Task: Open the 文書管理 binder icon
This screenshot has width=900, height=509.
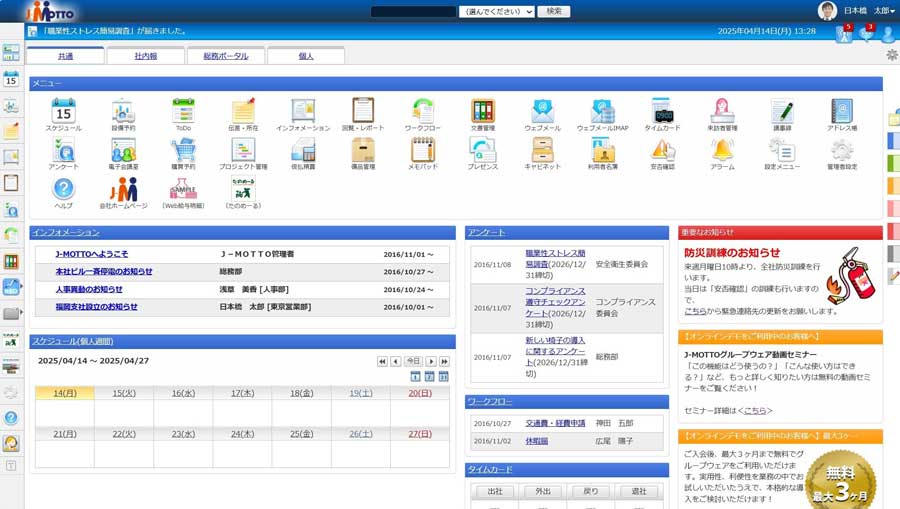Action: point(483,112)
